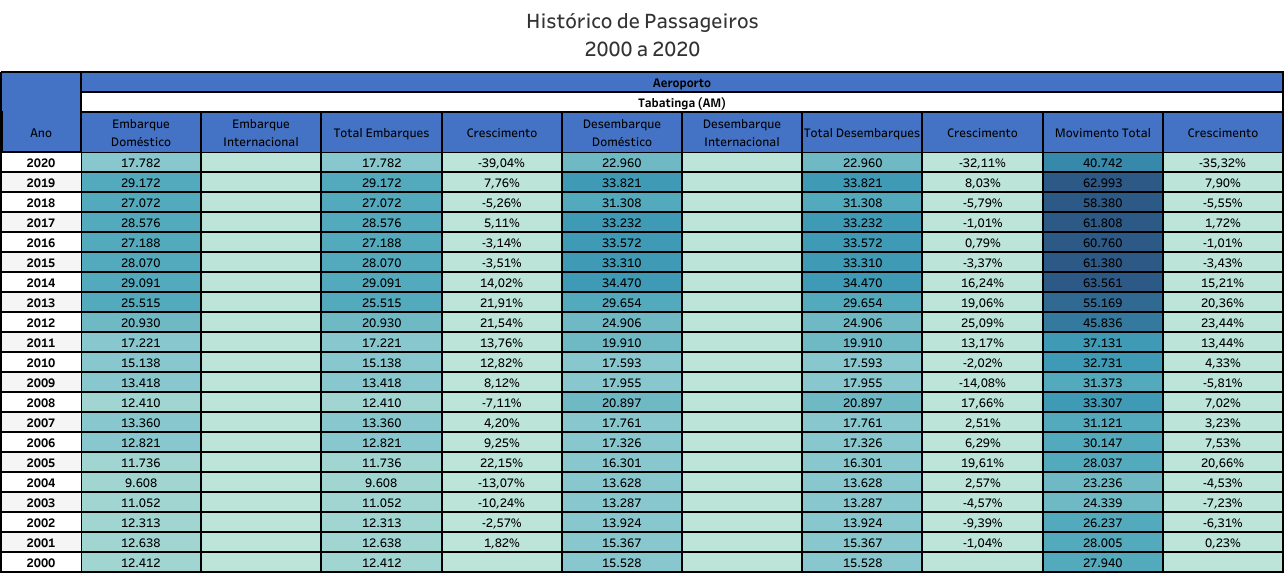Click the Aeroporto header bar
Viewport: 1285px width, 574px height.
pyautogui.click(x=682, y=82)
